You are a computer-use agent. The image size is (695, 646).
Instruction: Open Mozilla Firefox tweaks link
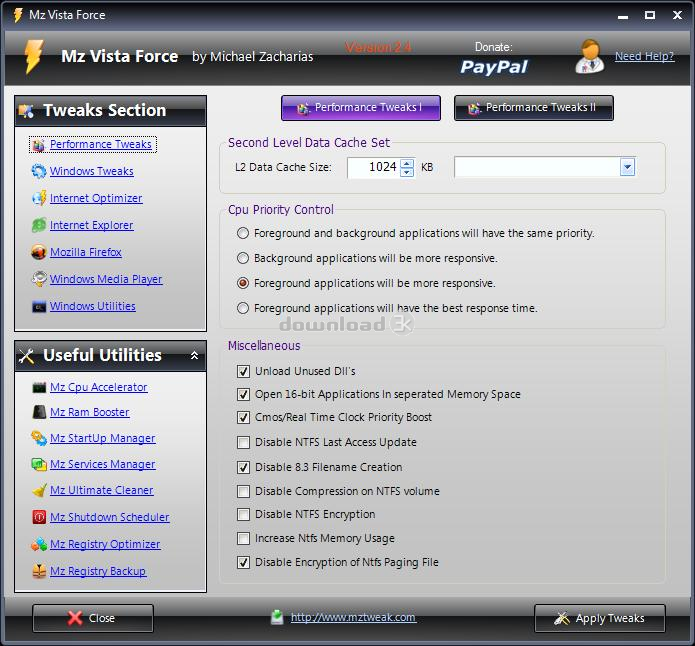[86, 252]
